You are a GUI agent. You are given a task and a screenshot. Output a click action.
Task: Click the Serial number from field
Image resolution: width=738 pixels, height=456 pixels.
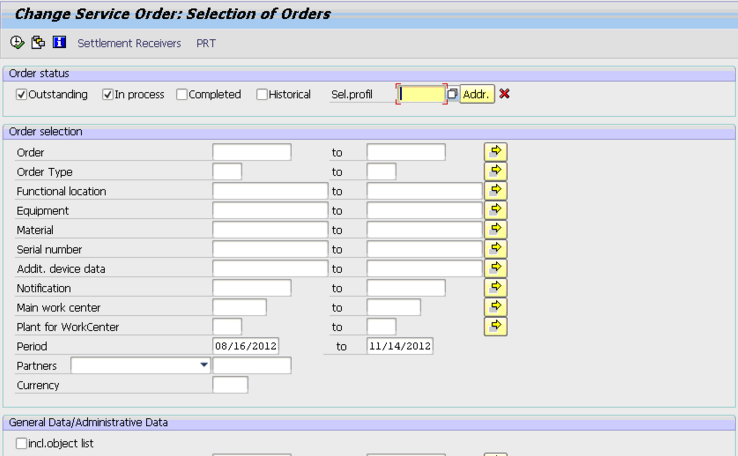click(270, 249)
